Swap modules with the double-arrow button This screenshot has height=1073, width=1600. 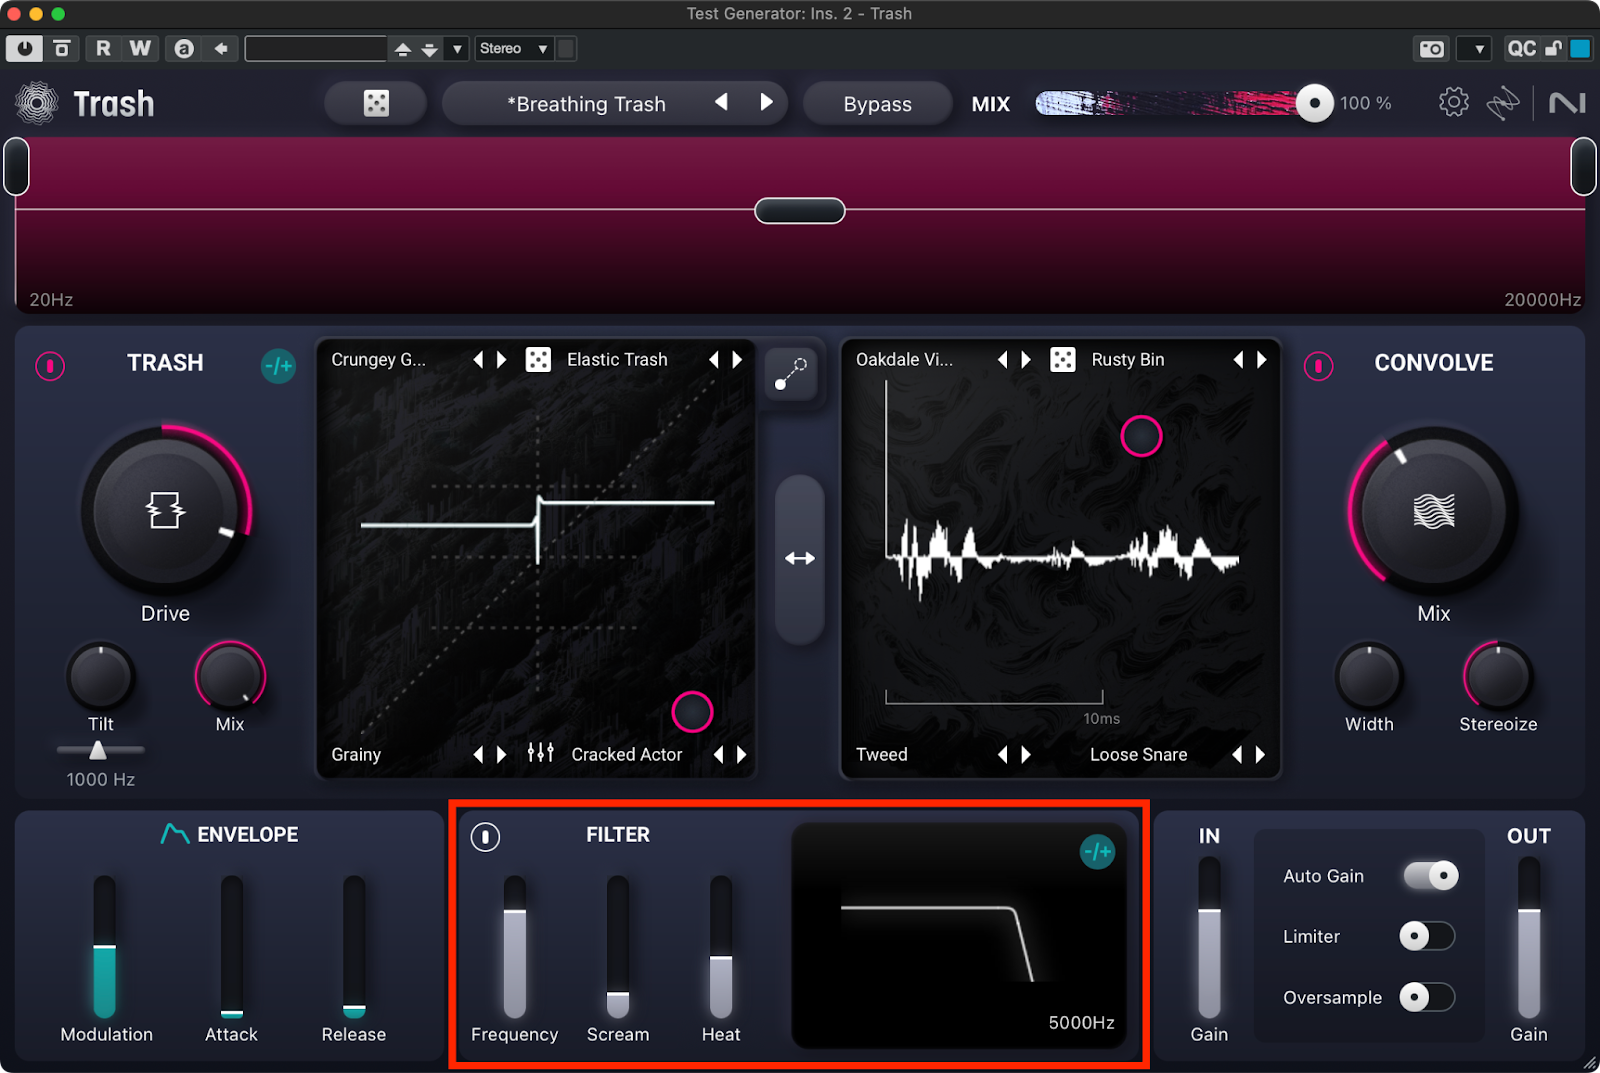(799, 558)
